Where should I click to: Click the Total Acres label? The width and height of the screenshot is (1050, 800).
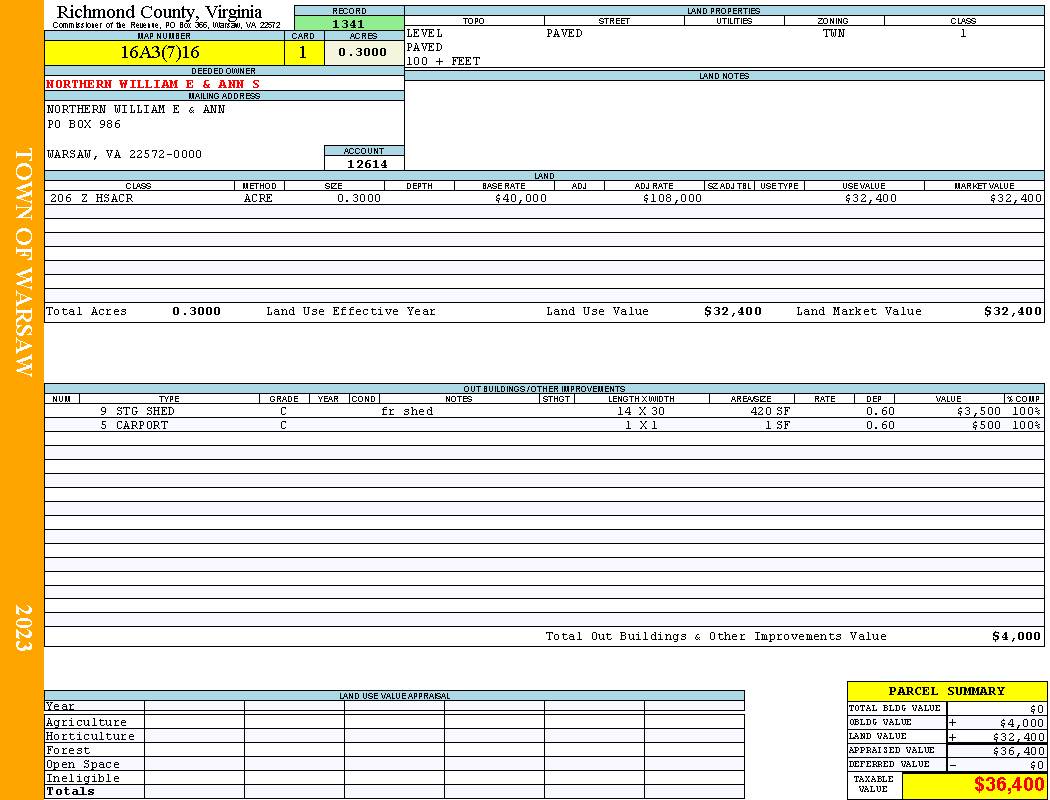pos(86,311)
